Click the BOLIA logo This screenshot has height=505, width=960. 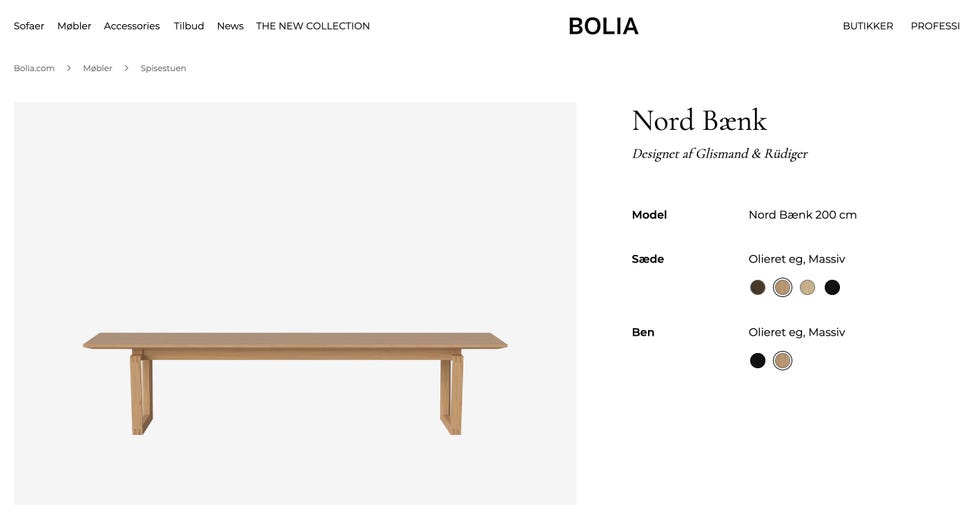pos(603,26)
